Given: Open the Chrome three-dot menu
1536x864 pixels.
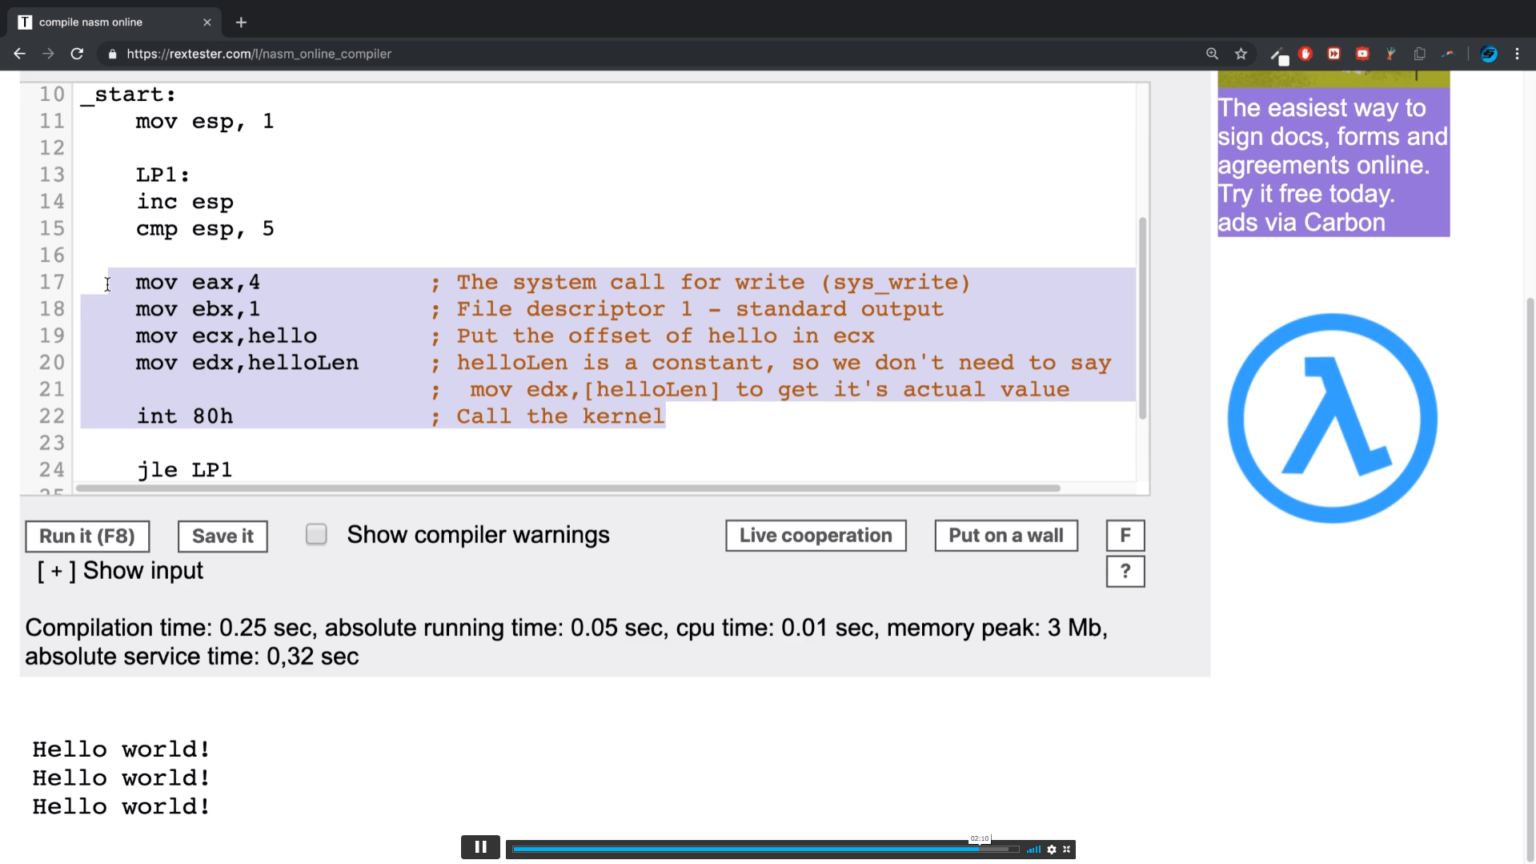Looking at the screenshot, I should (x=1517, y=54).
